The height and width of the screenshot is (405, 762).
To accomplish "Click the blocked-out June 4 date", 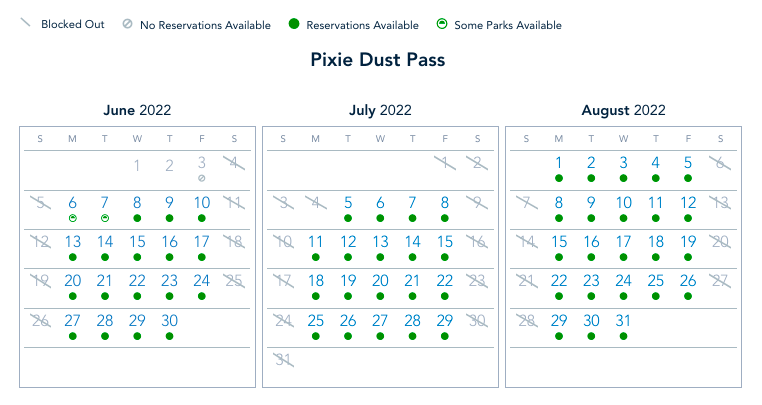I will (234, 163).
